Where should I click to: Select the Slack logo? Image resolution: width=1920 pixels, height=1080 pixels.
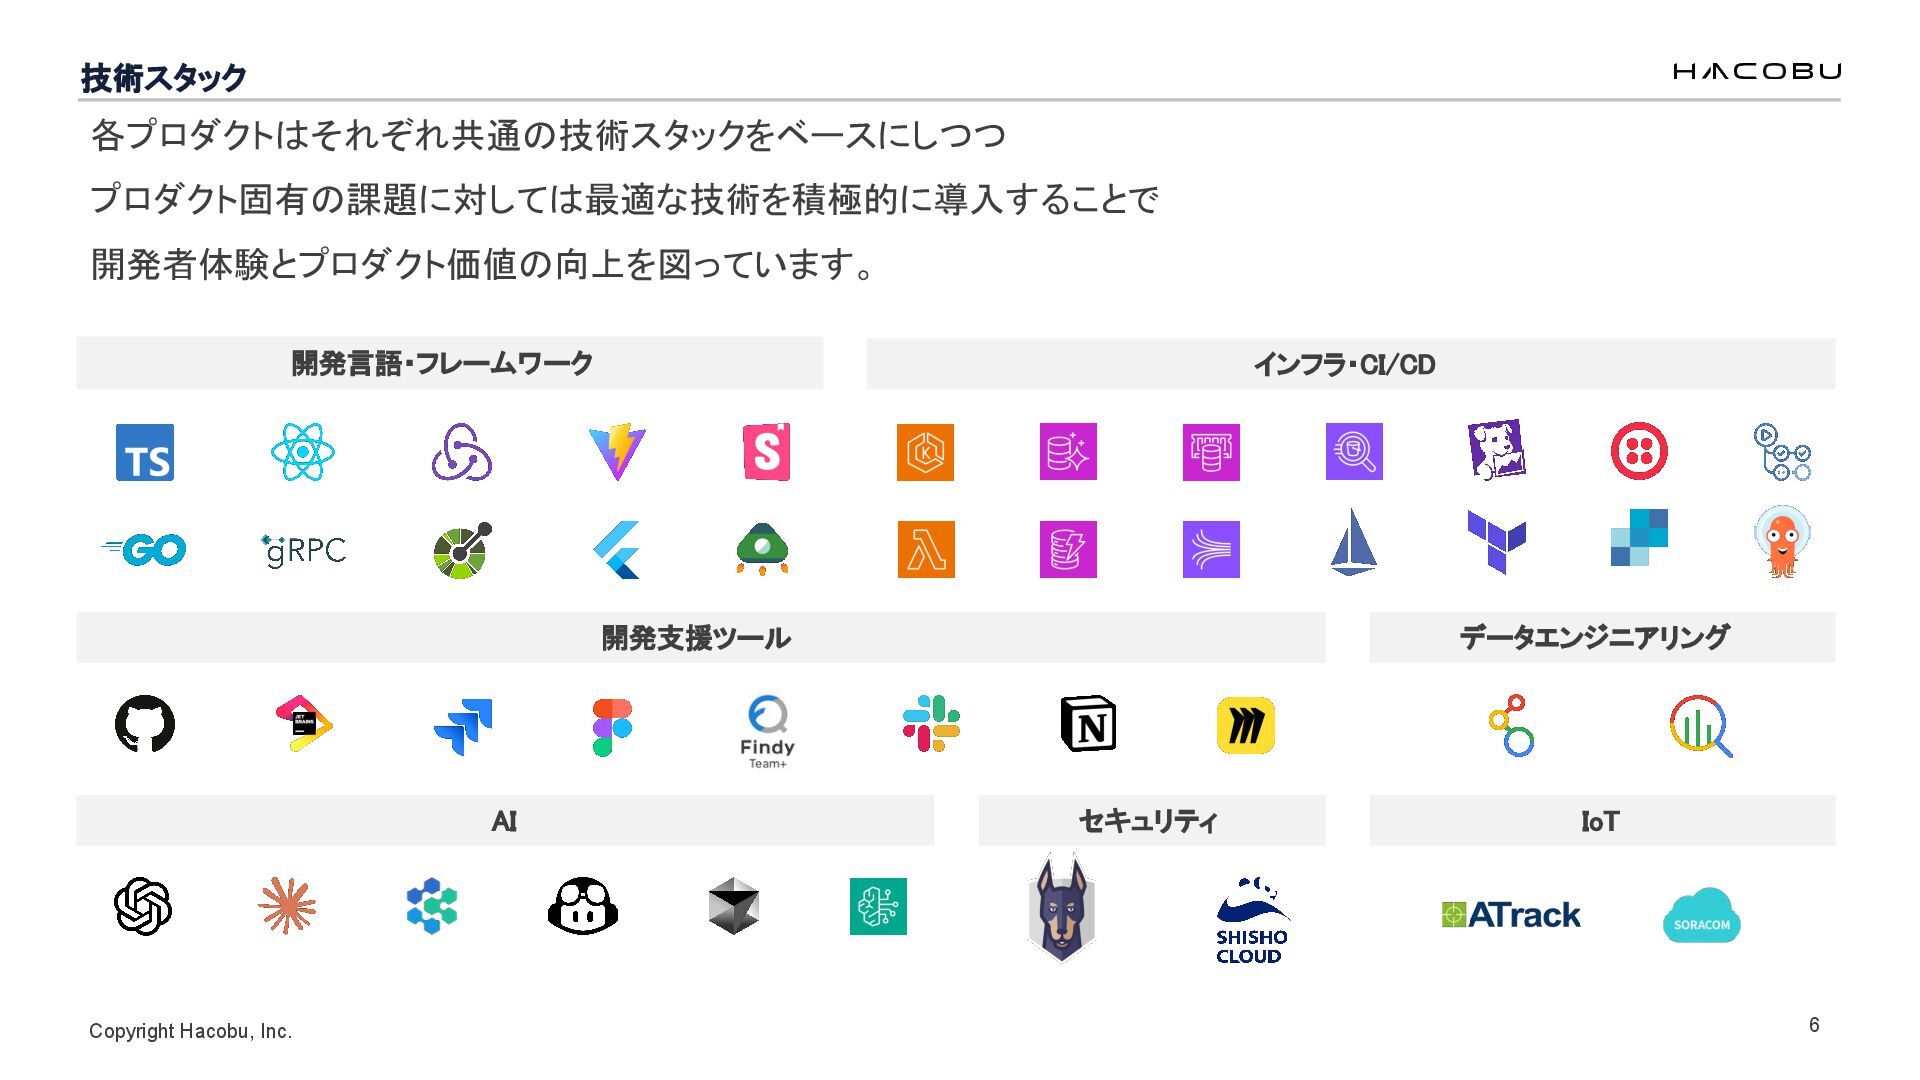931,724
